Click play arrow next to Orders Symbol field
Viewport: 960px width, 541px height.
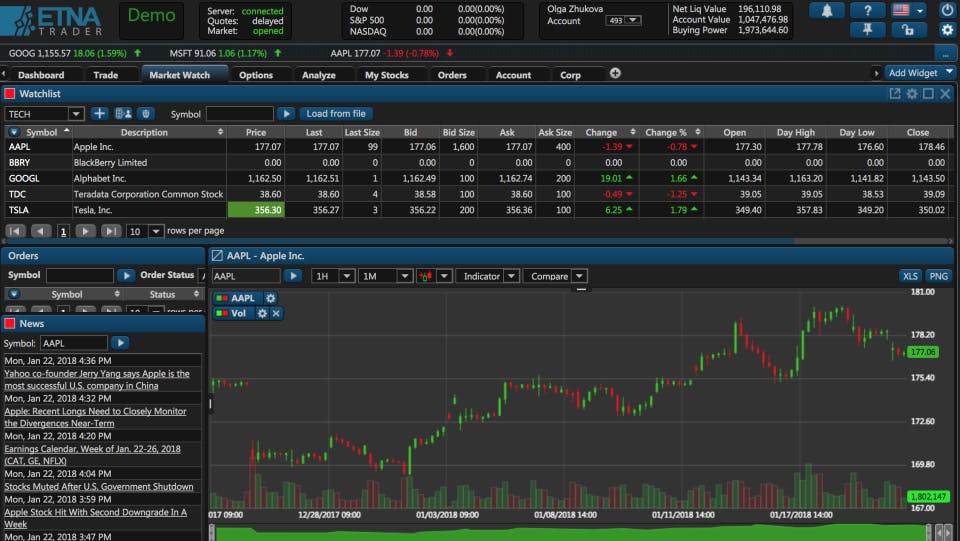click(x=126, y=275)
